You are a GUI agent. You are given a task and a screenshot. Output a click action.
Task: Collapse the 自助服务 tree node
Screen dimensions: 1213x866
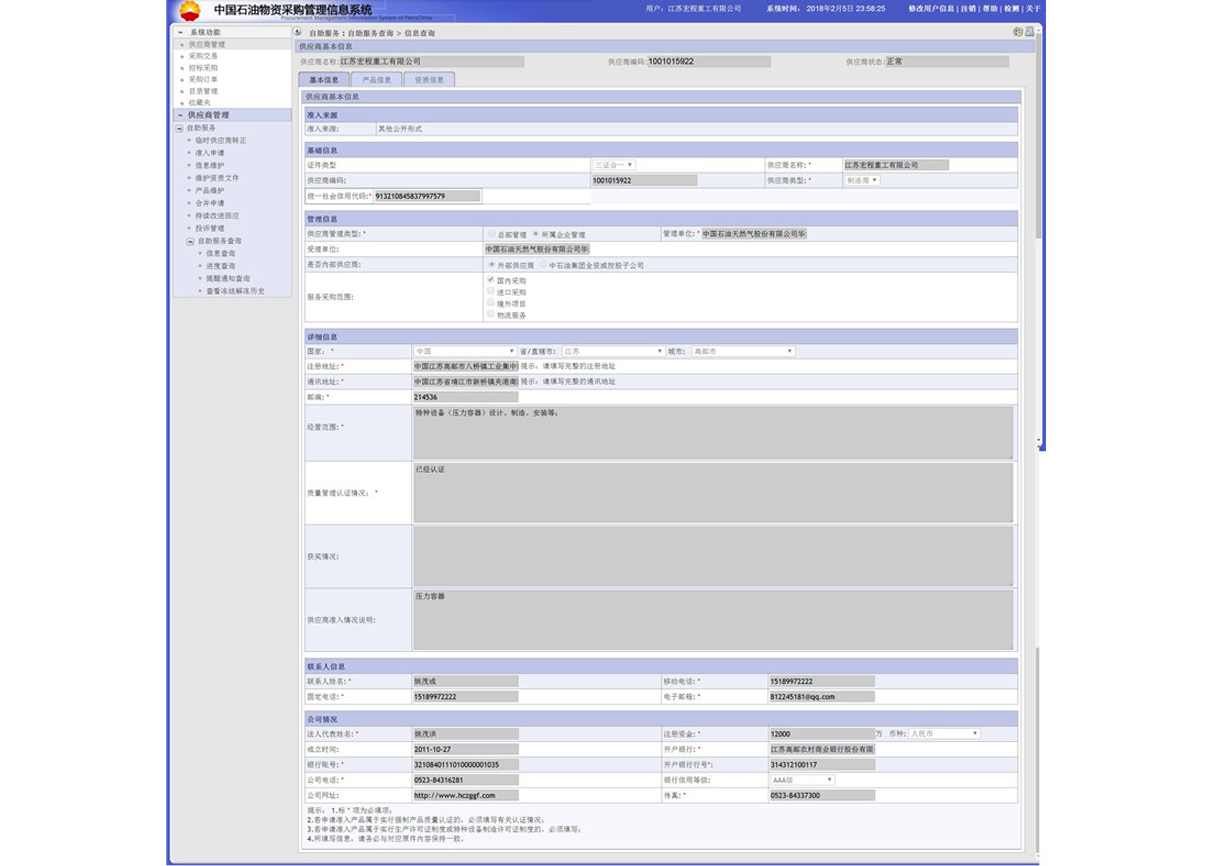[x=179, y=128]
